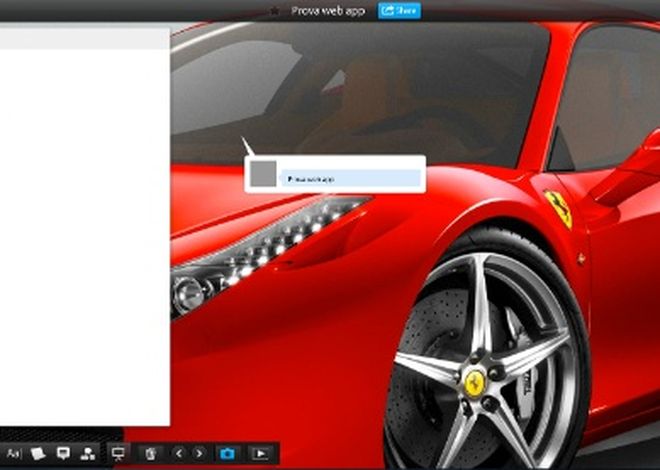
Task: Click the blue camera snapshot icon
Action: 228,454
